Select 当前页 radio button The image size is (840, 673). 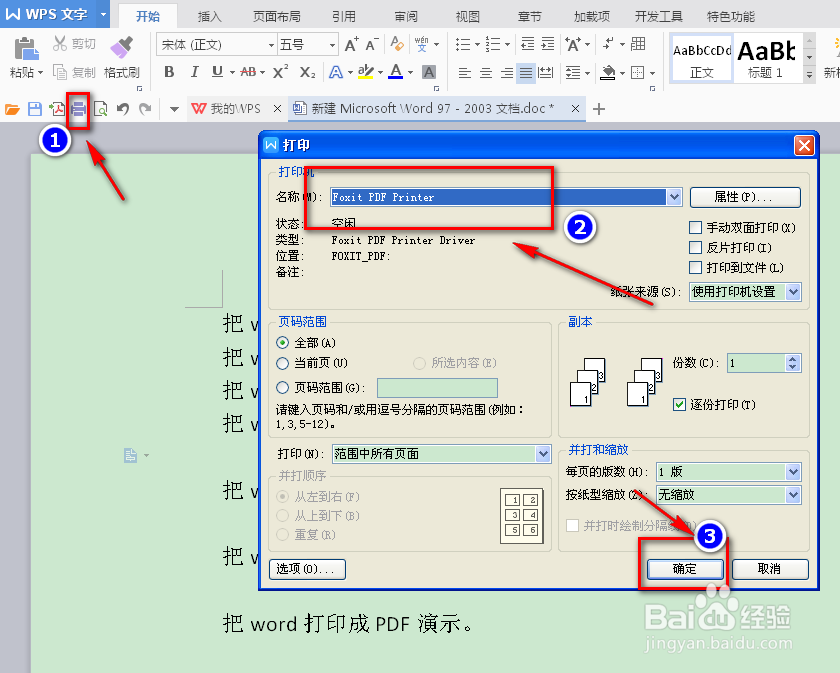pyautogui.click(x=282, y=363)
